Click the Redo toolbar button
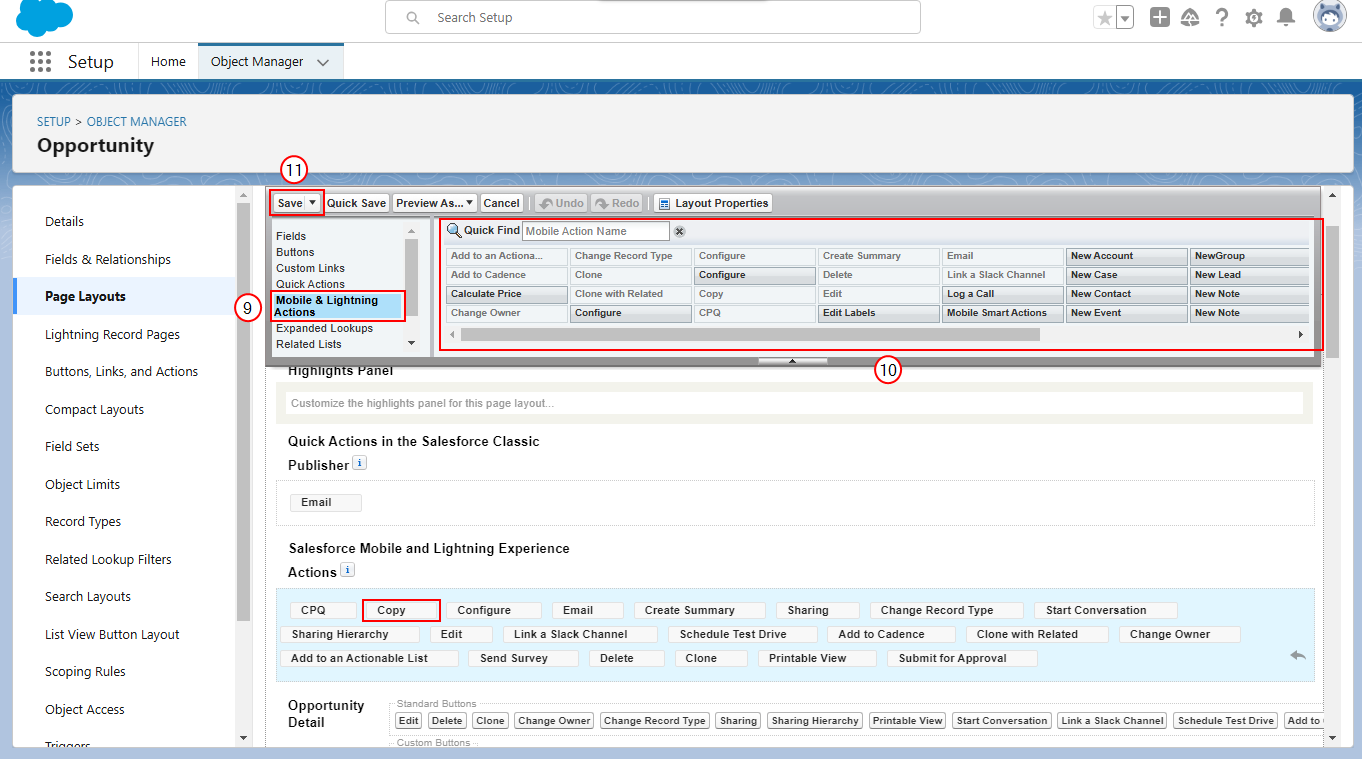The image size is (1362, 759). pos(617,203)
